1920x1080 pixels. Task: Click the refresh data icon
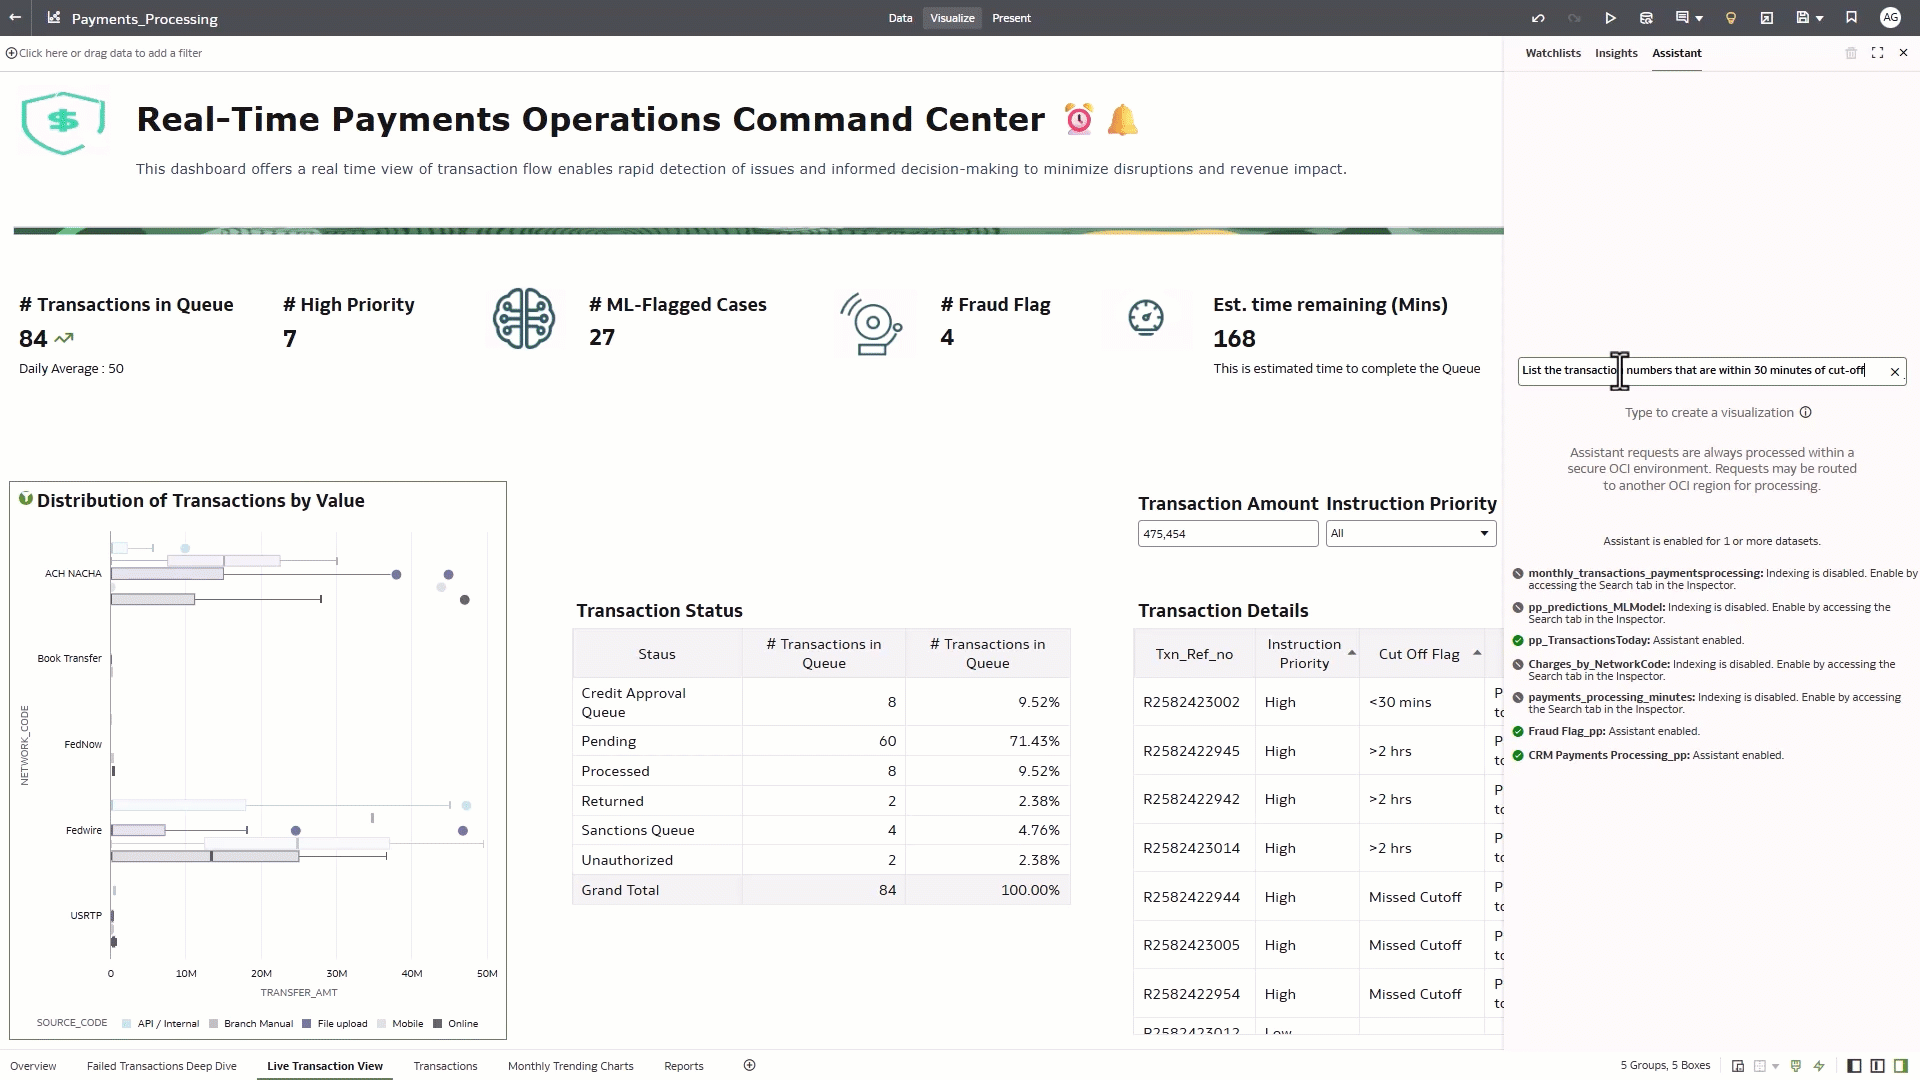(1646, 18)
